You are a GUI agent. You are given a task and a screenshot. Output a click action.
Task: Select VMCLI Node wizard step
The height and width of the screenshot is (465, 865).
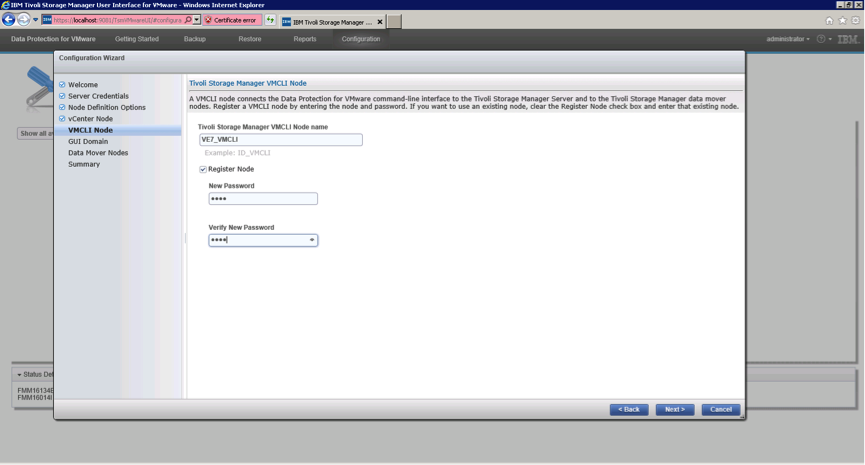tap(90, 130)
